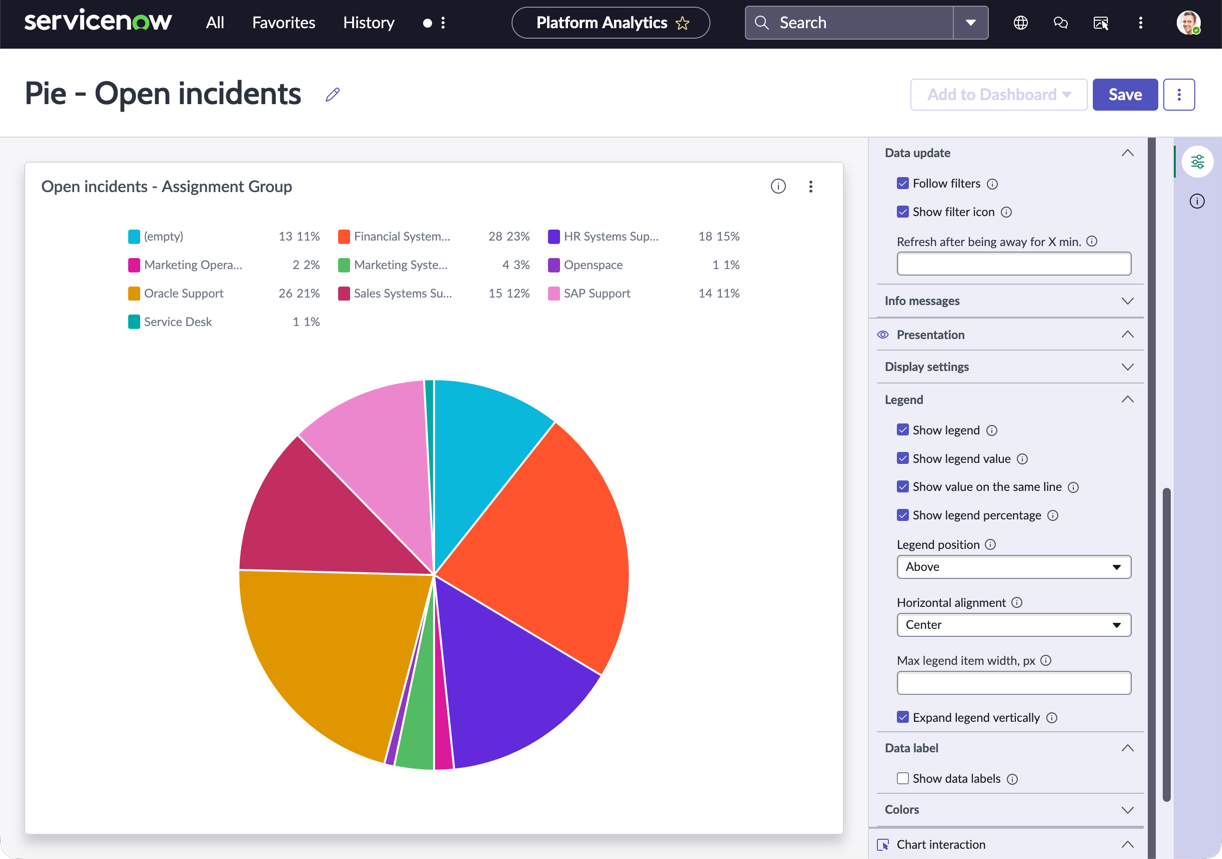Open the chart's three-dot options menu
This screenshot has height=859, width=1222.
[x=811, y=186]
